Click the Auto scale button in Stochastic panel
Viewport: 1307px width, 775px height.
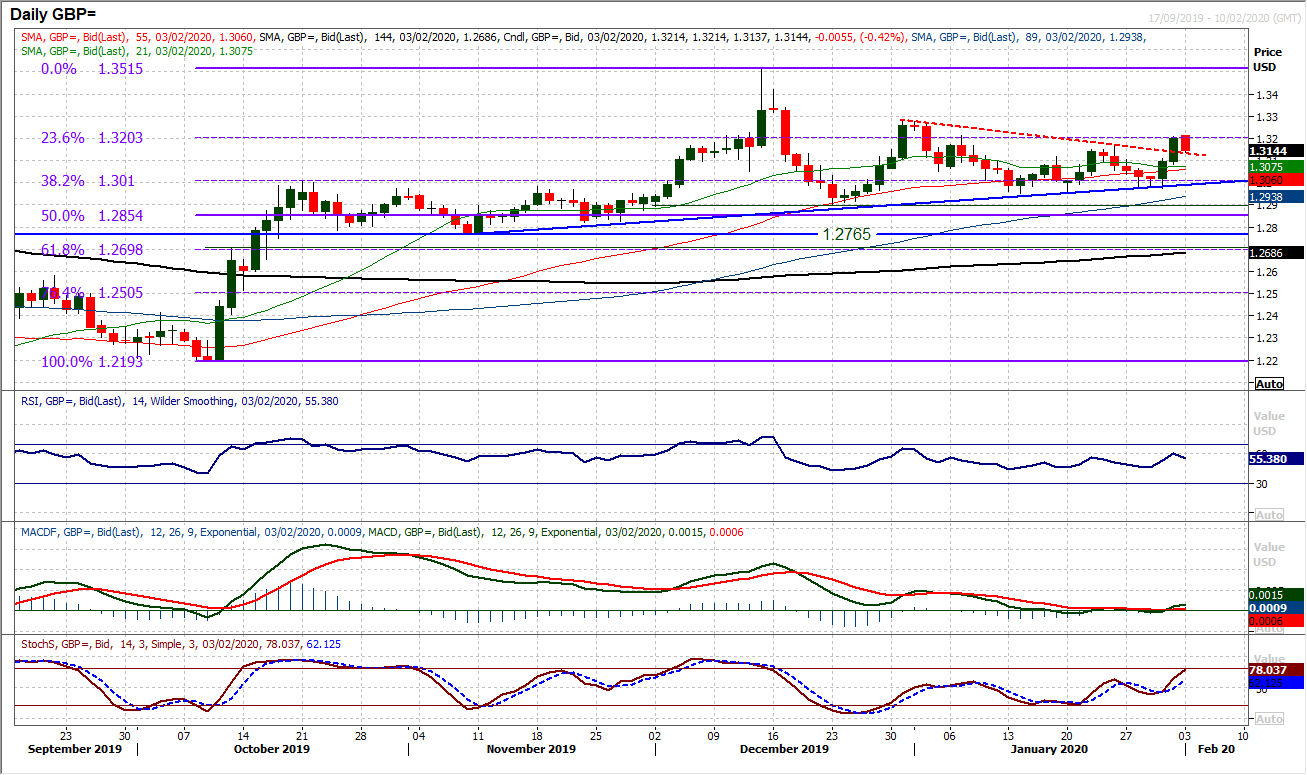point(1269,719)
